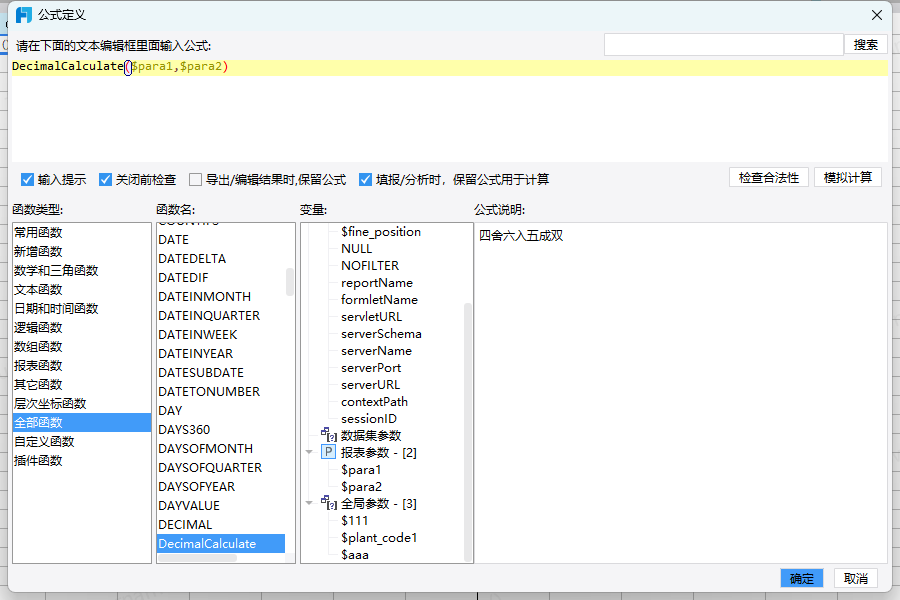Select 数组函数 function type

tap(82, 346)
